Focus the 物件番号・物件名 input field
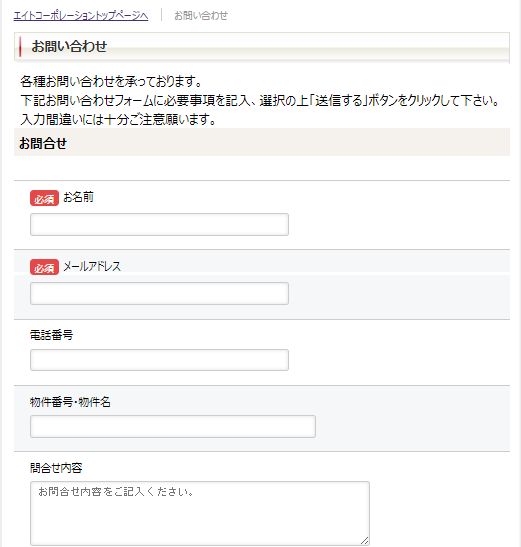The height and width of the screenshot is (547, 521). click(x=173, y=426)
